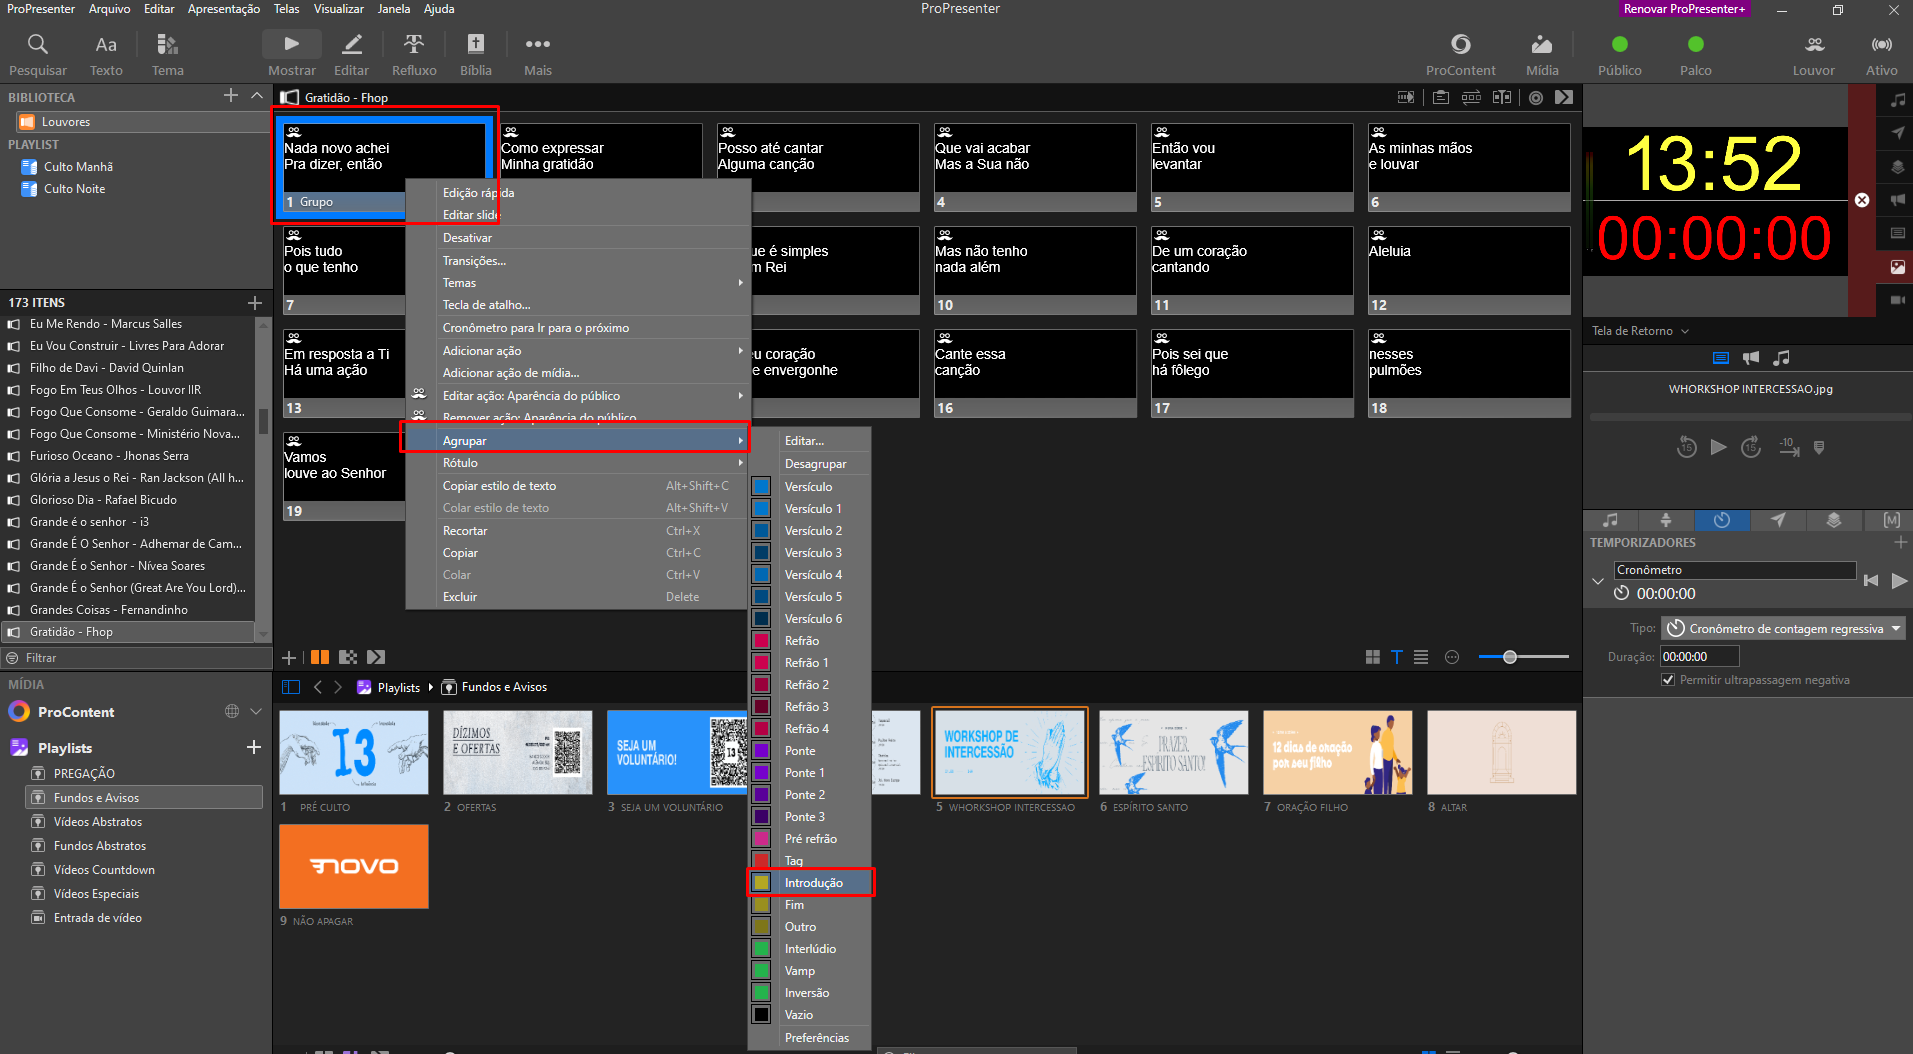The height and width of the screenshot is (1054, 1913).
Task: Open the Tema toolbar button
Action: (167, 55)
